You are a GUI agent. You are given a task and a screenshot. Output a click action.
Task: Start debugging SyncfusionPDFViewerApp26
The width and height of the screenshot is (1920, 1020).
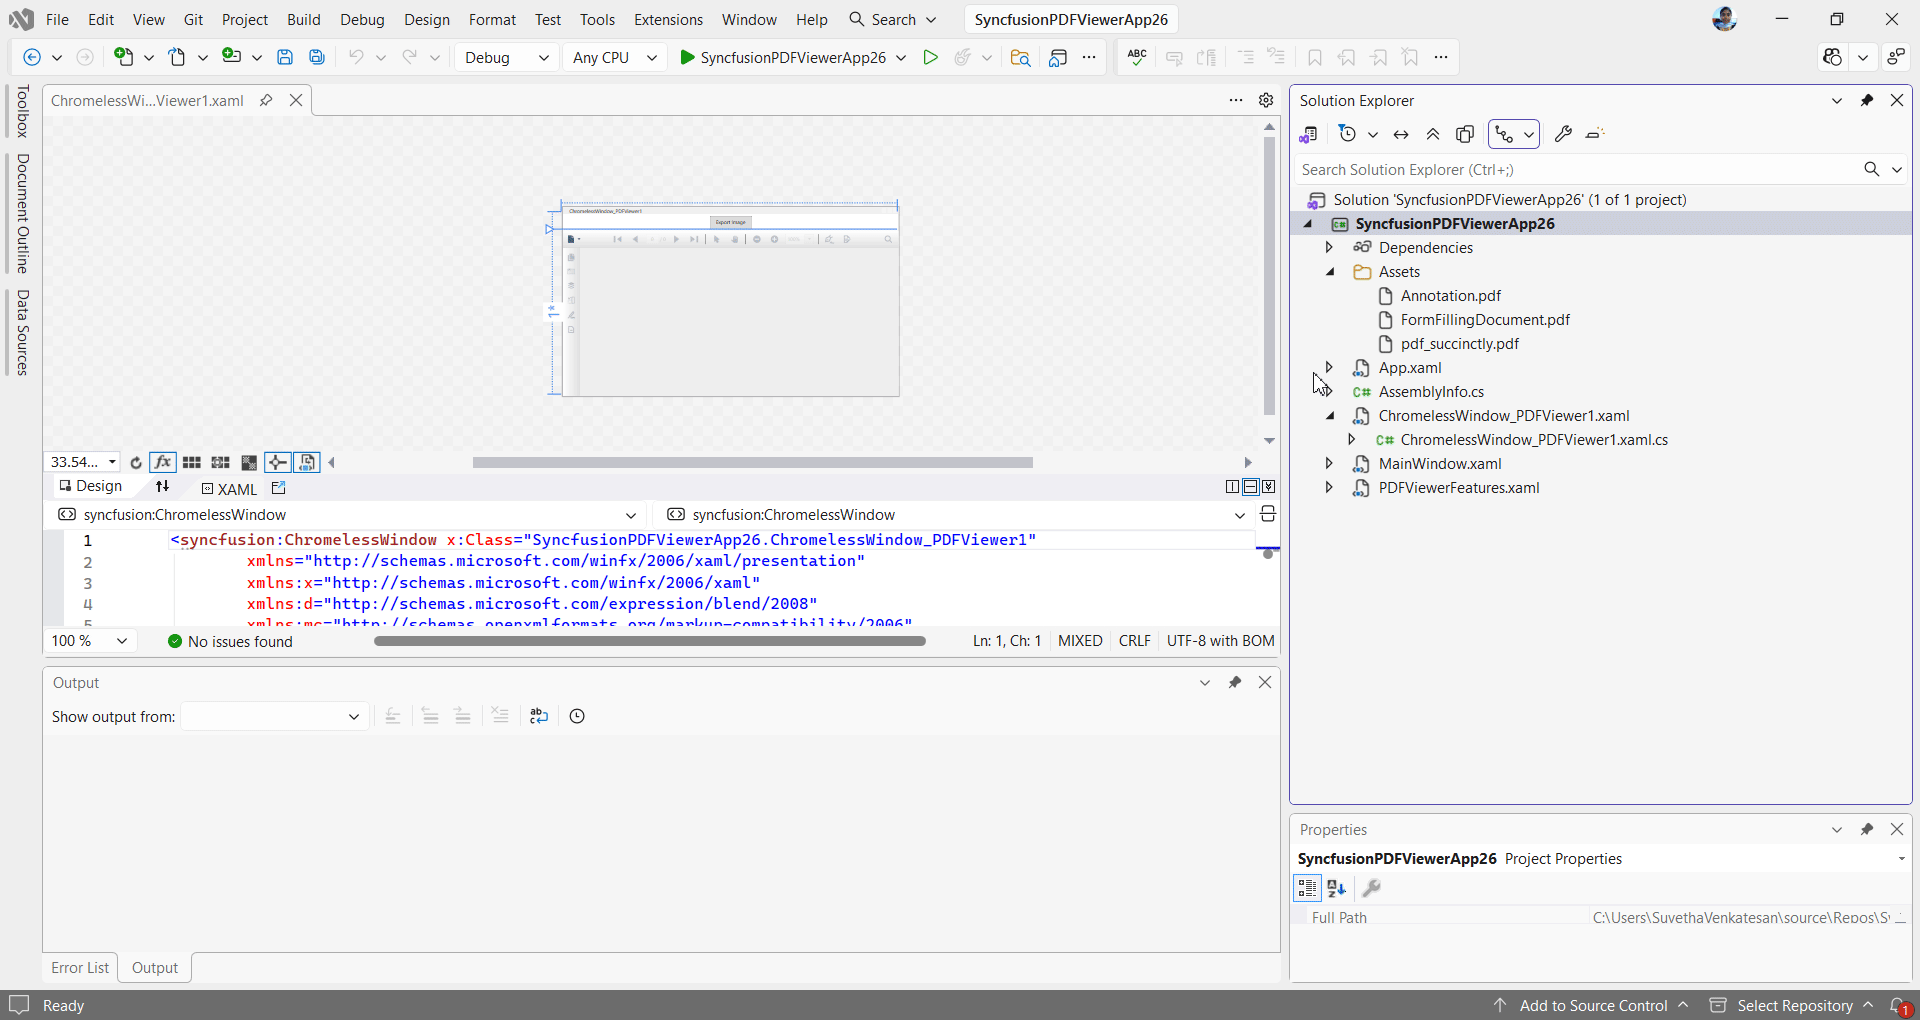pos(930,57)
